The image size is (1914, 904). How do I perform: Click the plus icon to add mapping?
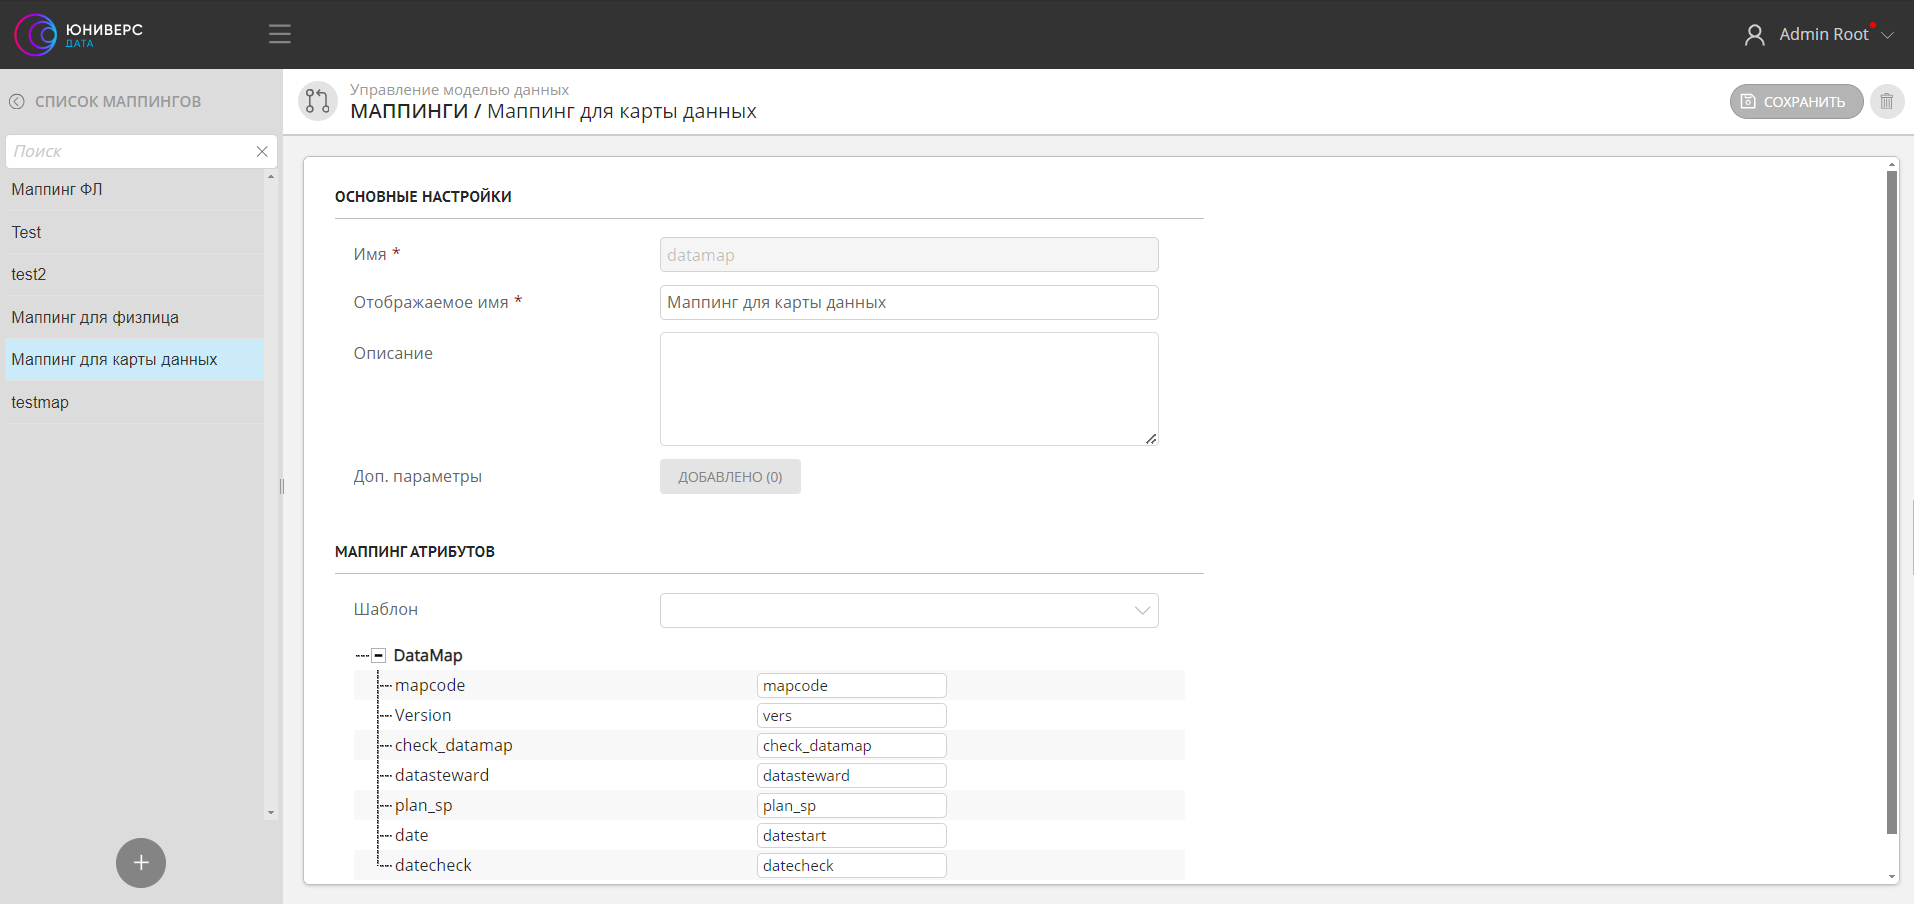(141, 862)
